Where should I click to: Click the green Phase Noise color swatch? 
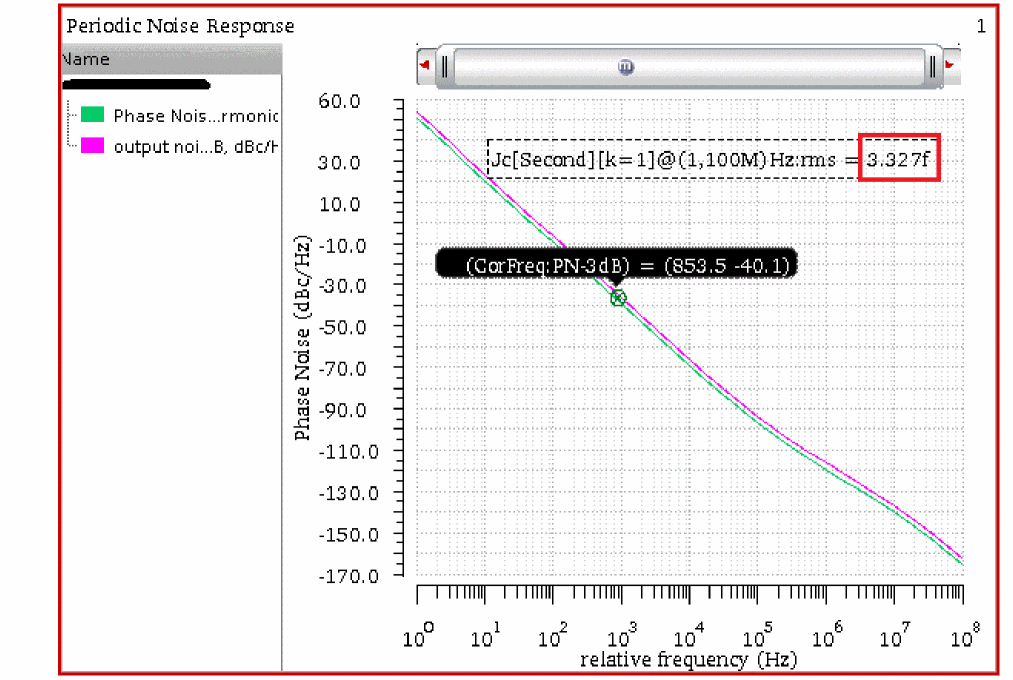click(93, 116)
